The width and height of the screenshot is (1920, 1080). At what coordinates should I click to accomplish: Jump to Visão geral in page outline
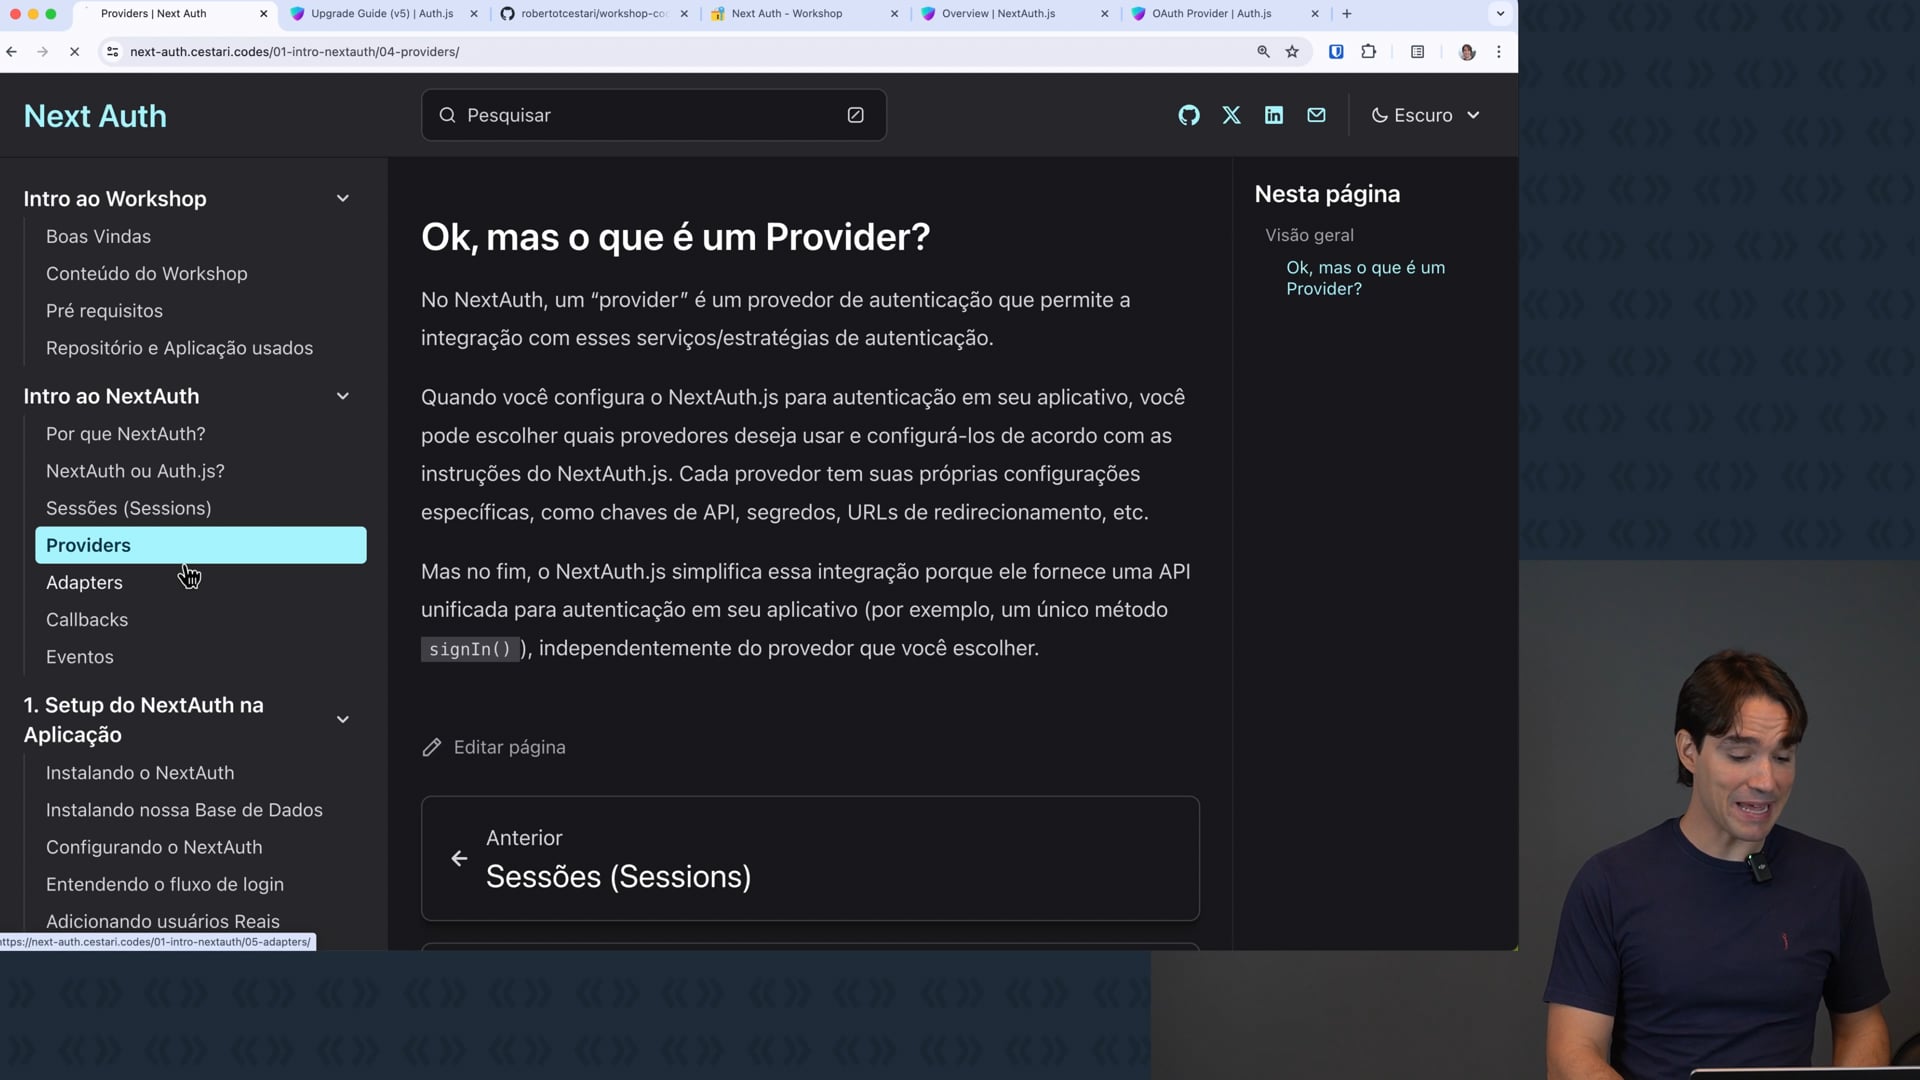point(1309,235)
